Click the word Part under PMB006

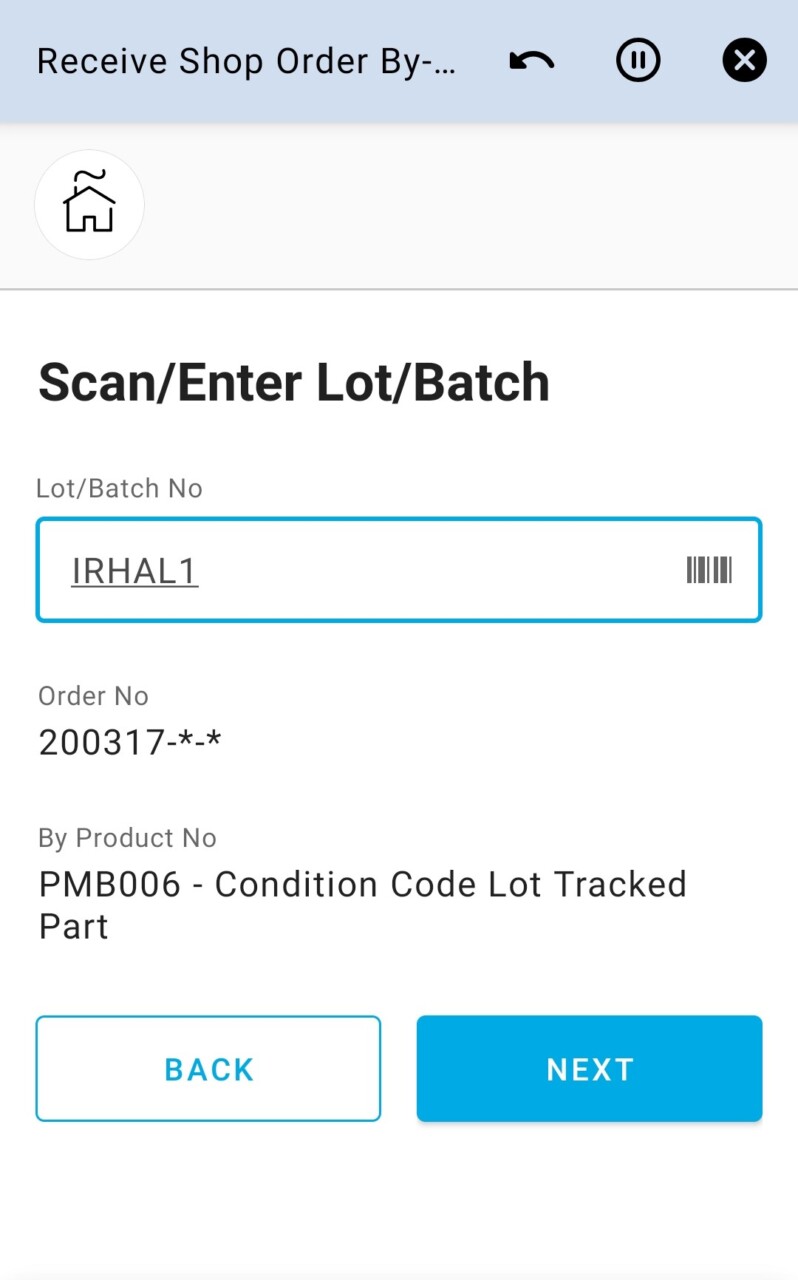point(73,926)
